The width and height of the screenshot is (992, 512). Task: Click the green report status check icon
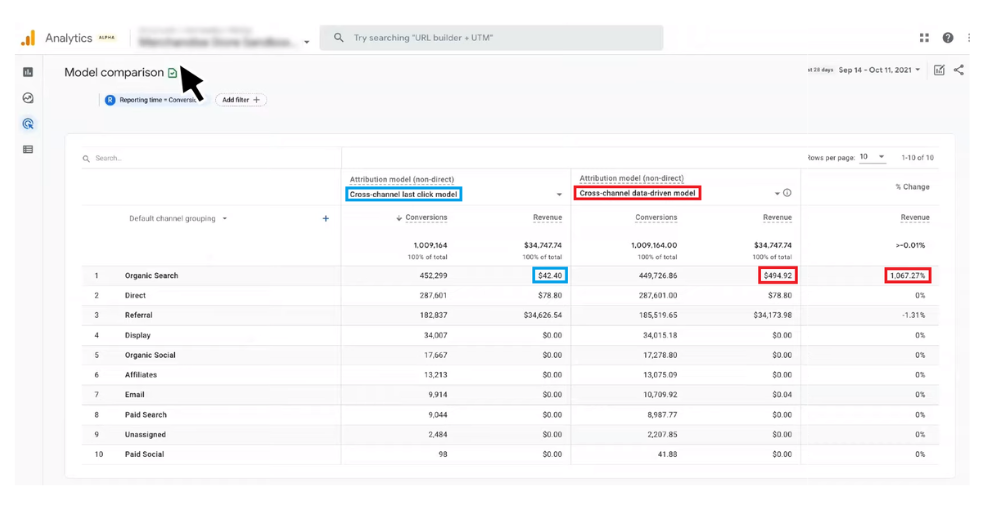click(x=173, y=73)
